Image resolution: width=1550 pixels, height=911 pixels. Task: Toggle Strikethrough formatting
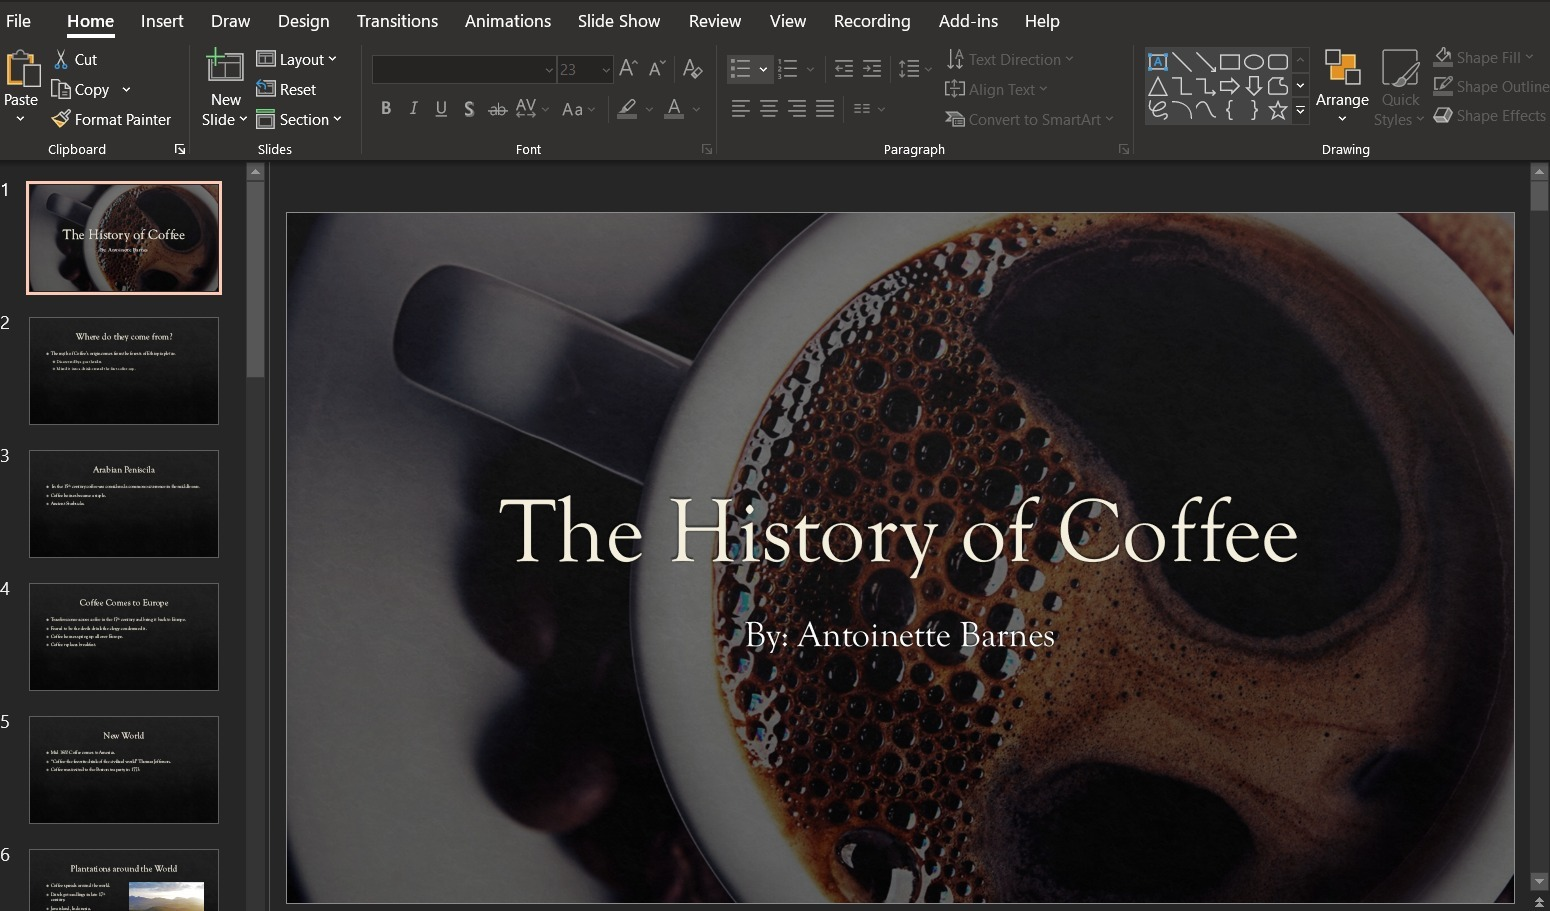pos(497,109)
